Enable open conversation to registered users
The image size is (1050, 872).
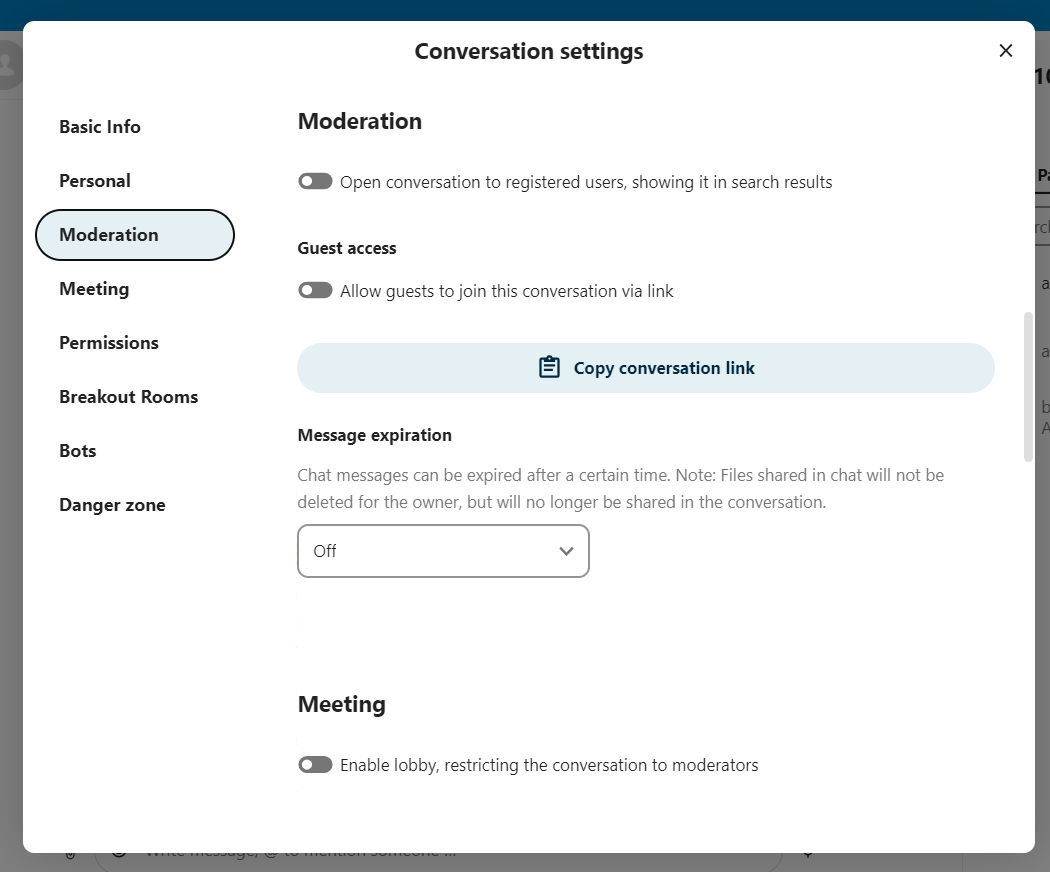pos(315,182)
